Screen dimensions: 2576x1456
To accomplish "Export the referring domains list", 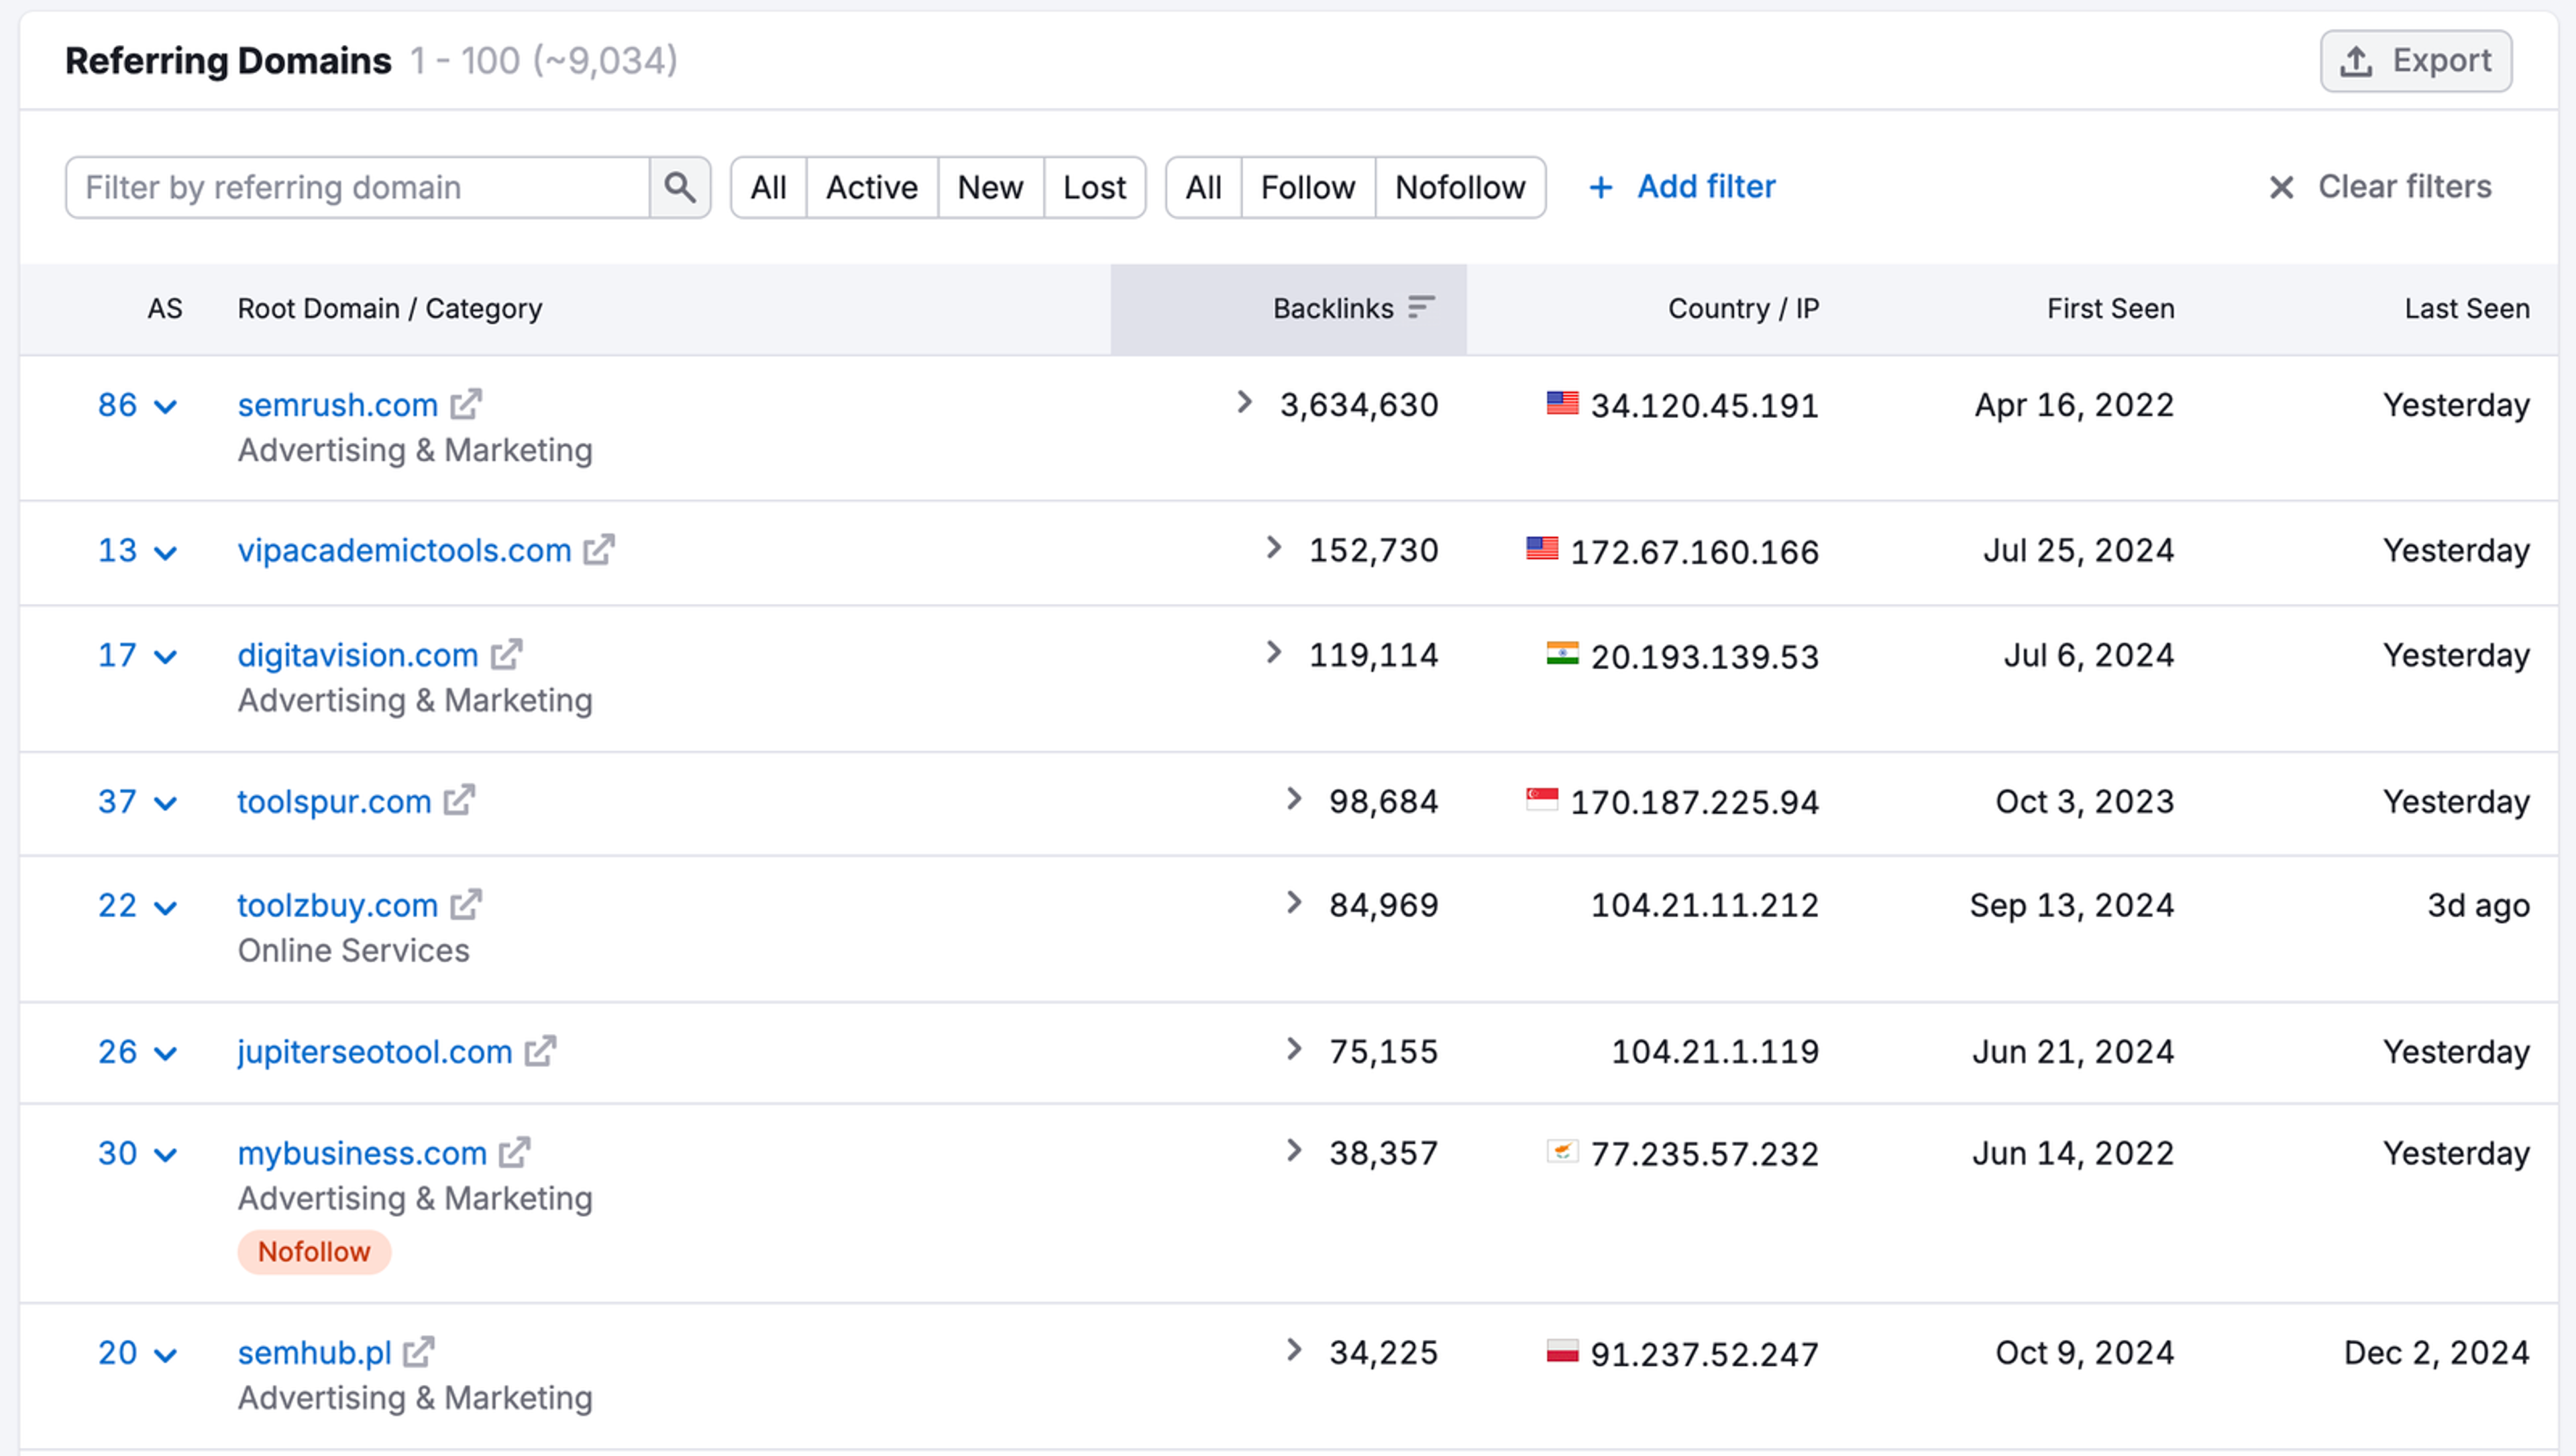I will point(2416,61).
